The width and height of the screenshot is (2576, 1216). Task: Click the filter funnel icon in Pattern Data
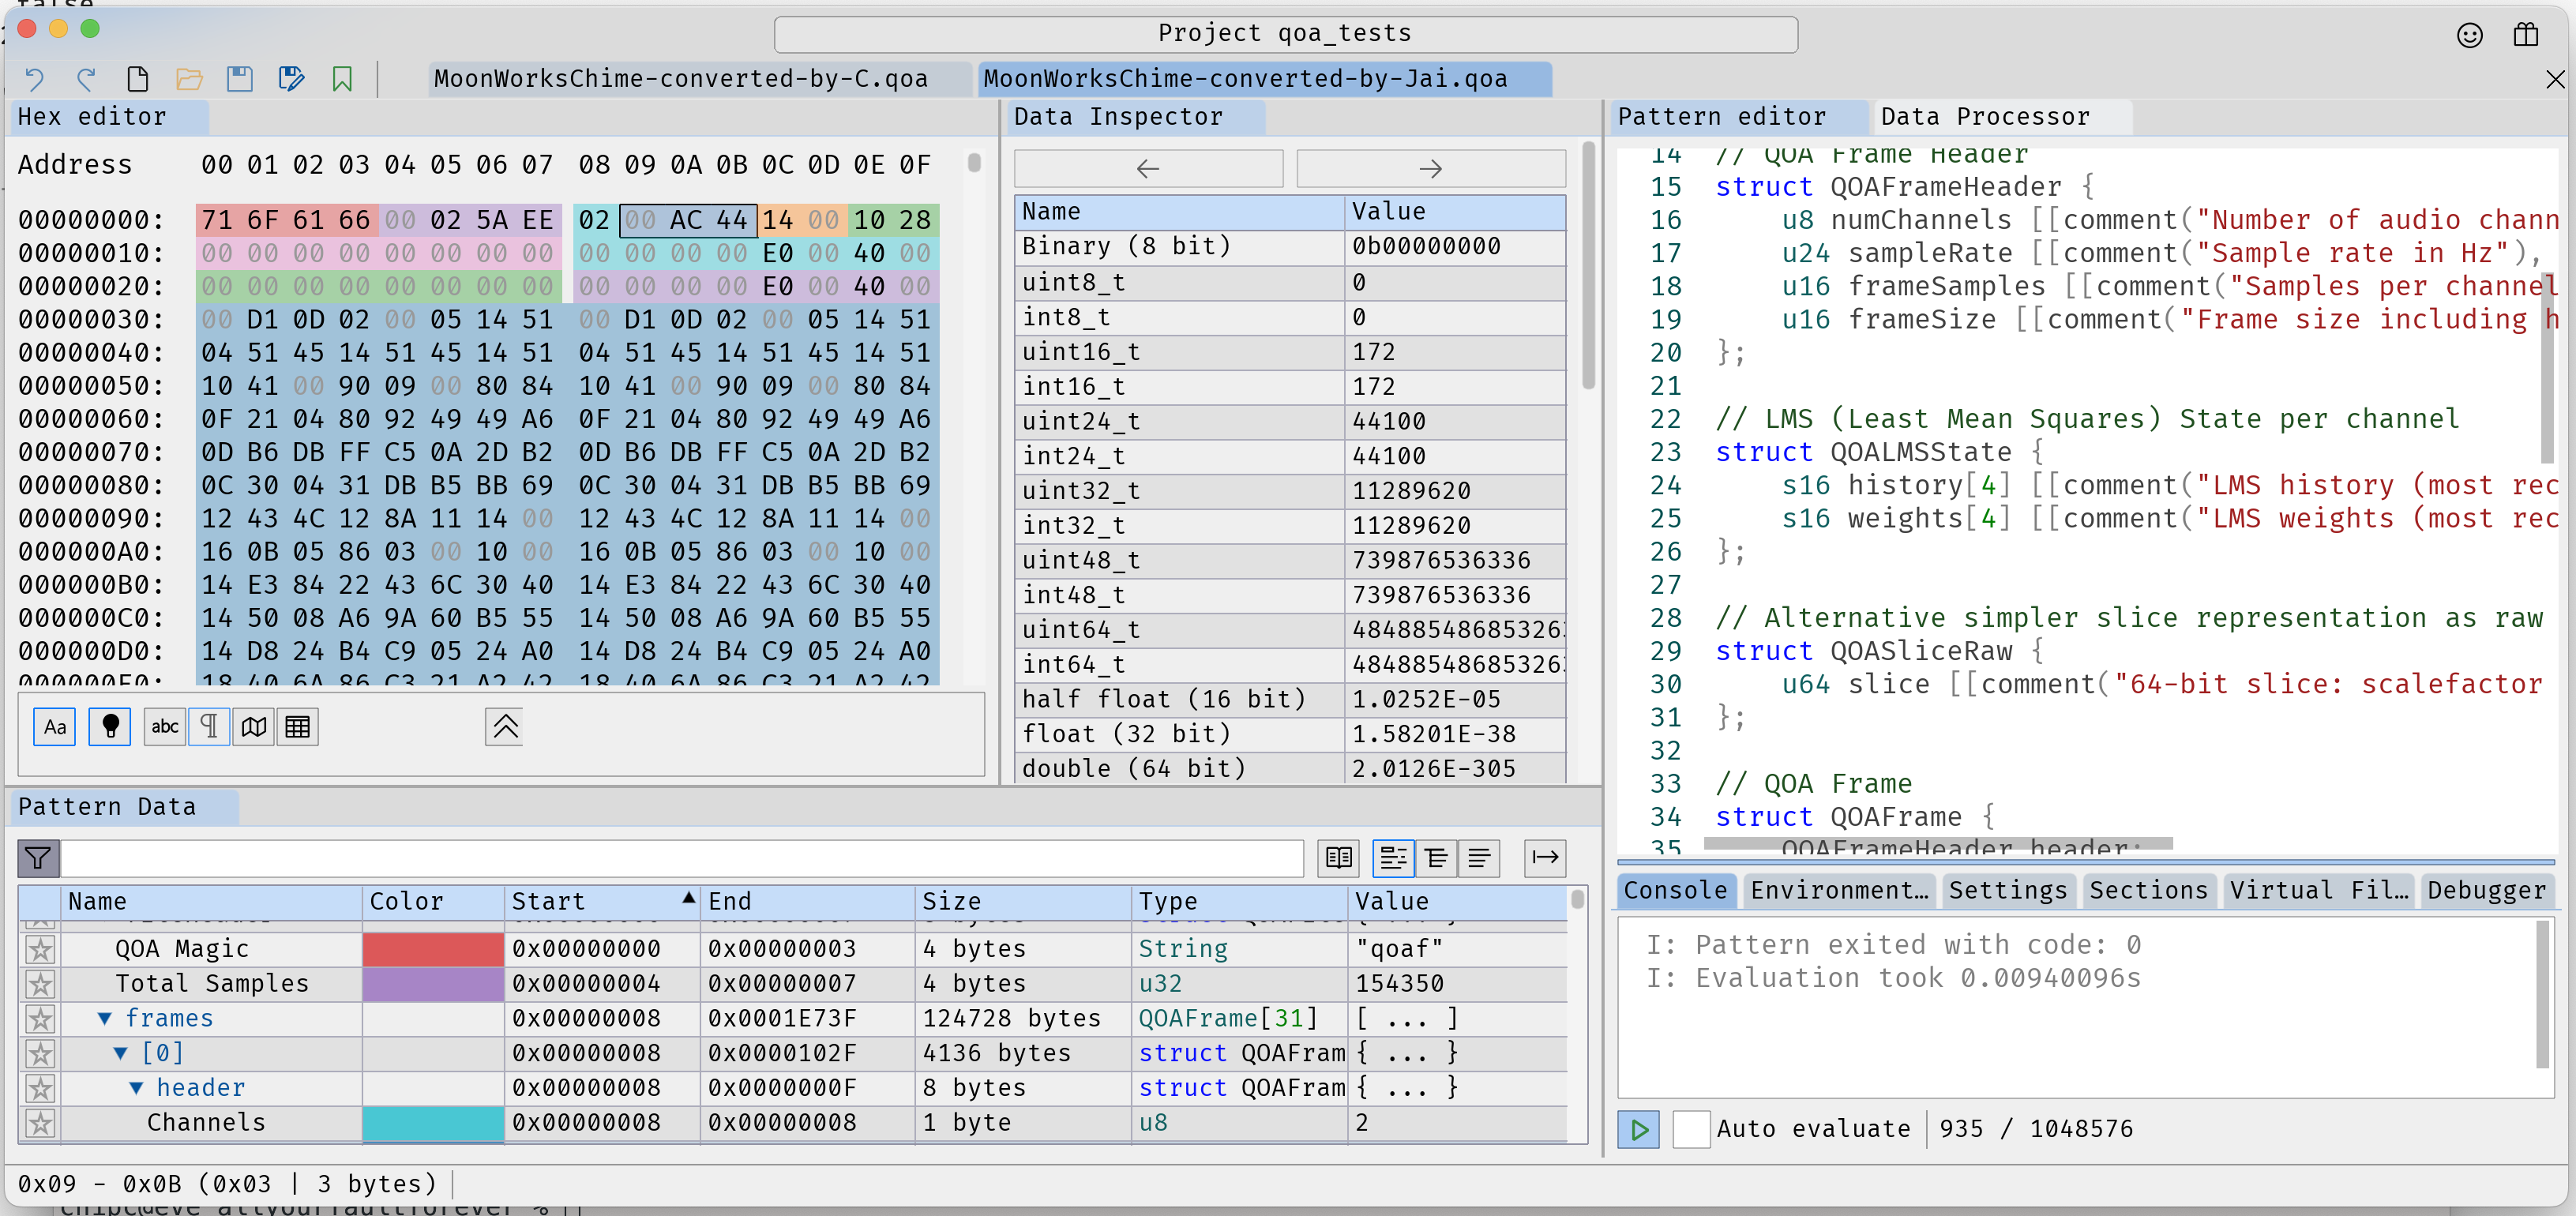point(38,858)
